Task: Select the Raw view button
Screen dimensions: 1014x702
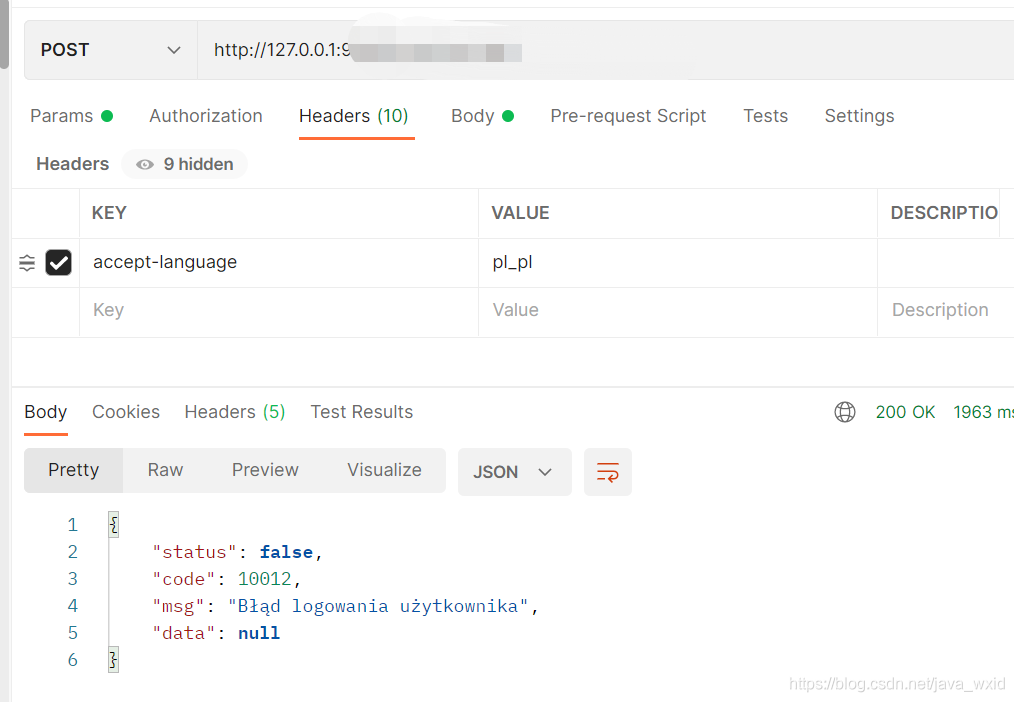Action: [x=165, y=470]
